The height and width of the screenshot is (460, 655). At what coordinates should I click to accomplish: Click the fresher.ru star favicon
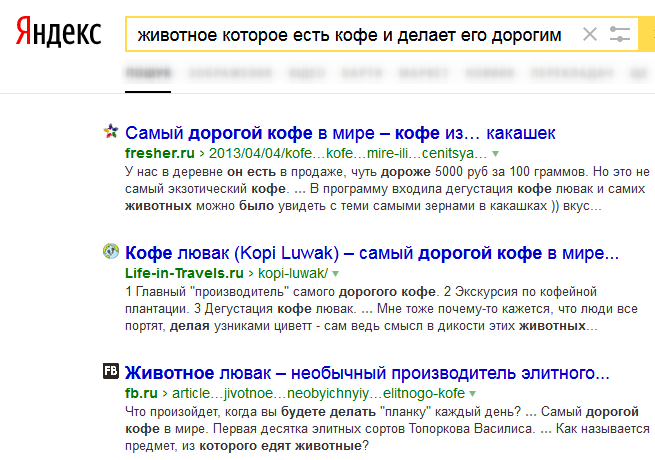tap(111, 132)
